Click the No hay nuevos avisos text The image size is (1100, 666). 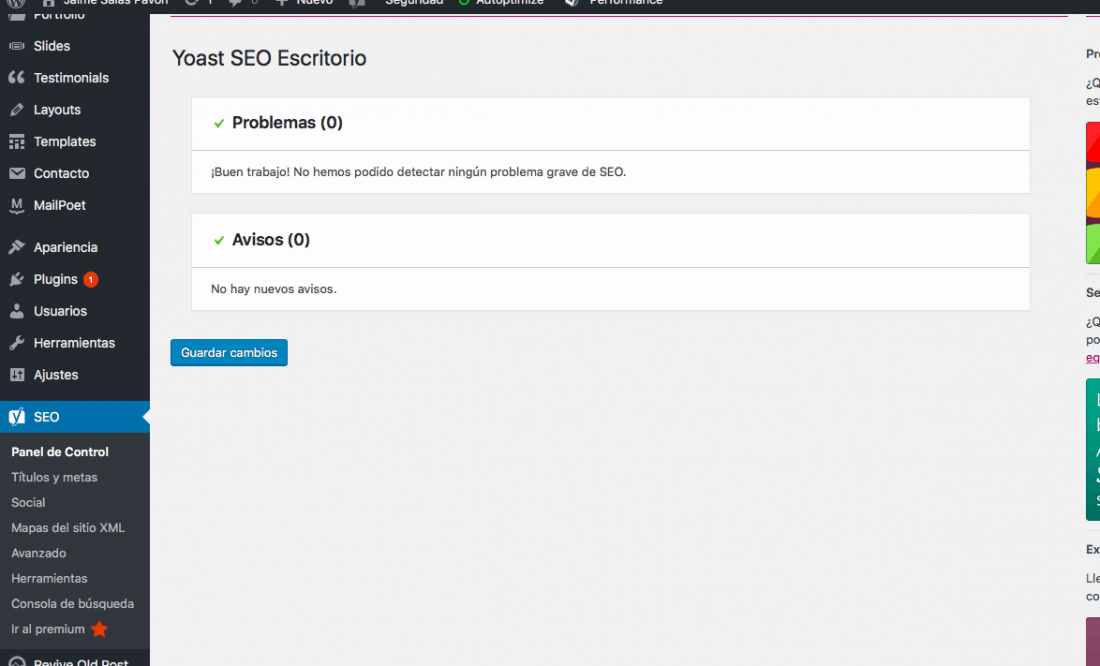(274, 289)
